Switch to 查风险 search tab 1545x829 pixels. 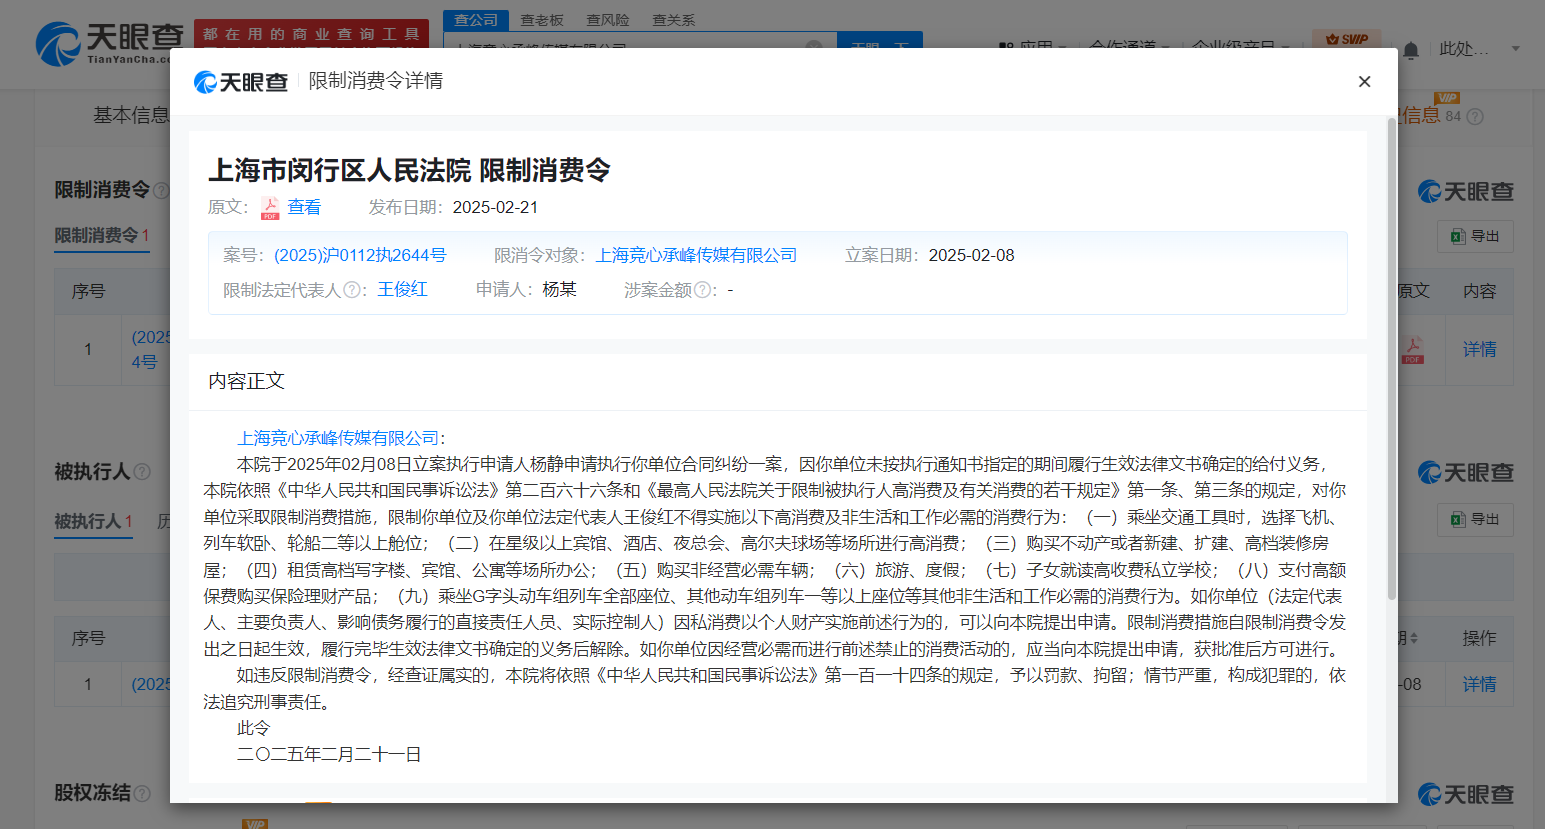[x=608, y=20]
